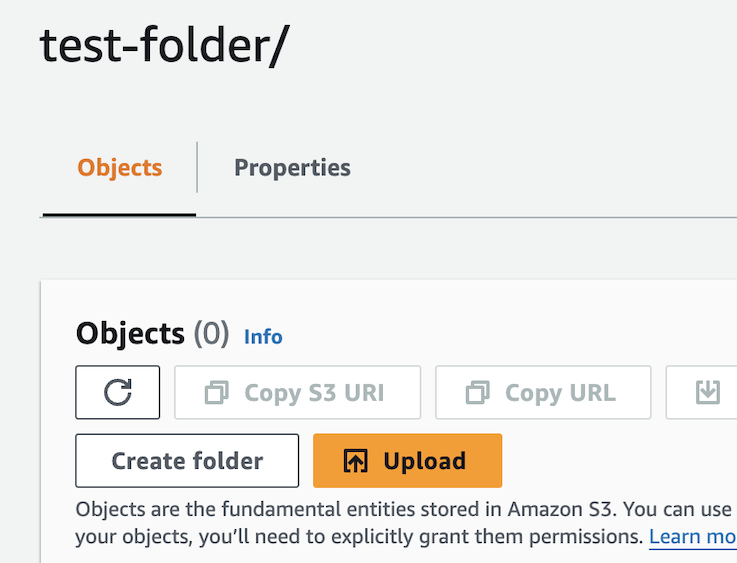Click the Copy URL button text
The image size is (737, 563).
coord(560,393)
